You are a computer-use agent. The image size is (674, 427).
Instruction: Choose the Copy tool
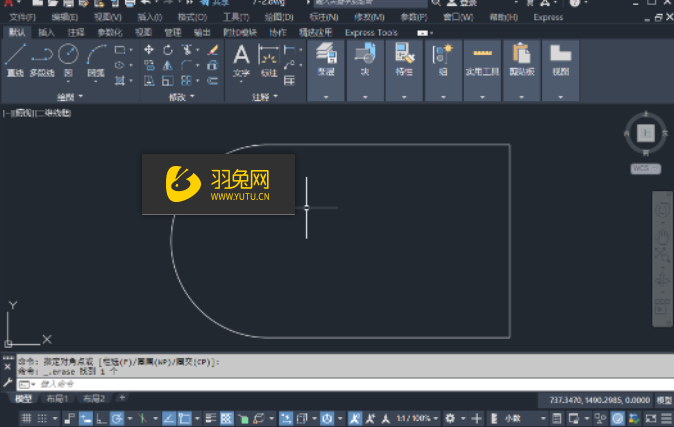[x=149, y=65]
